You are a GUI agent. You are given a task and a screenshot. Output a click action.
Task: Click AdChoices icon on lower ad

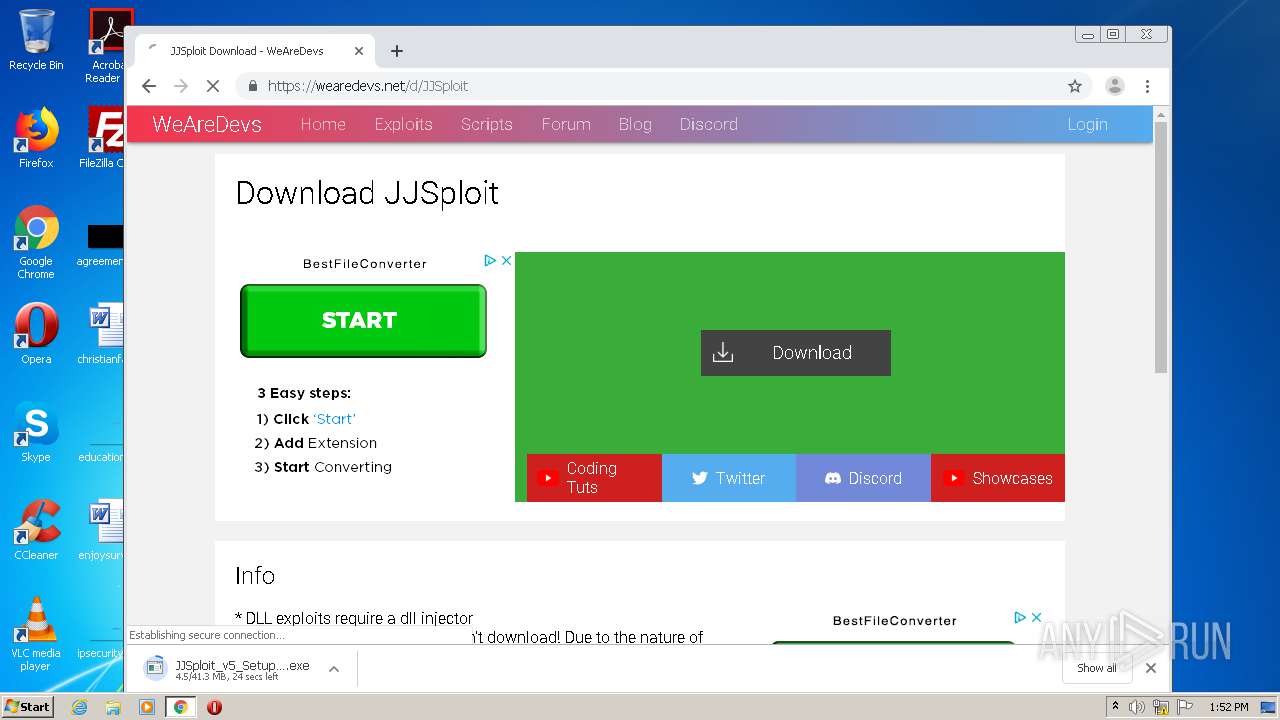point(1020,617)
